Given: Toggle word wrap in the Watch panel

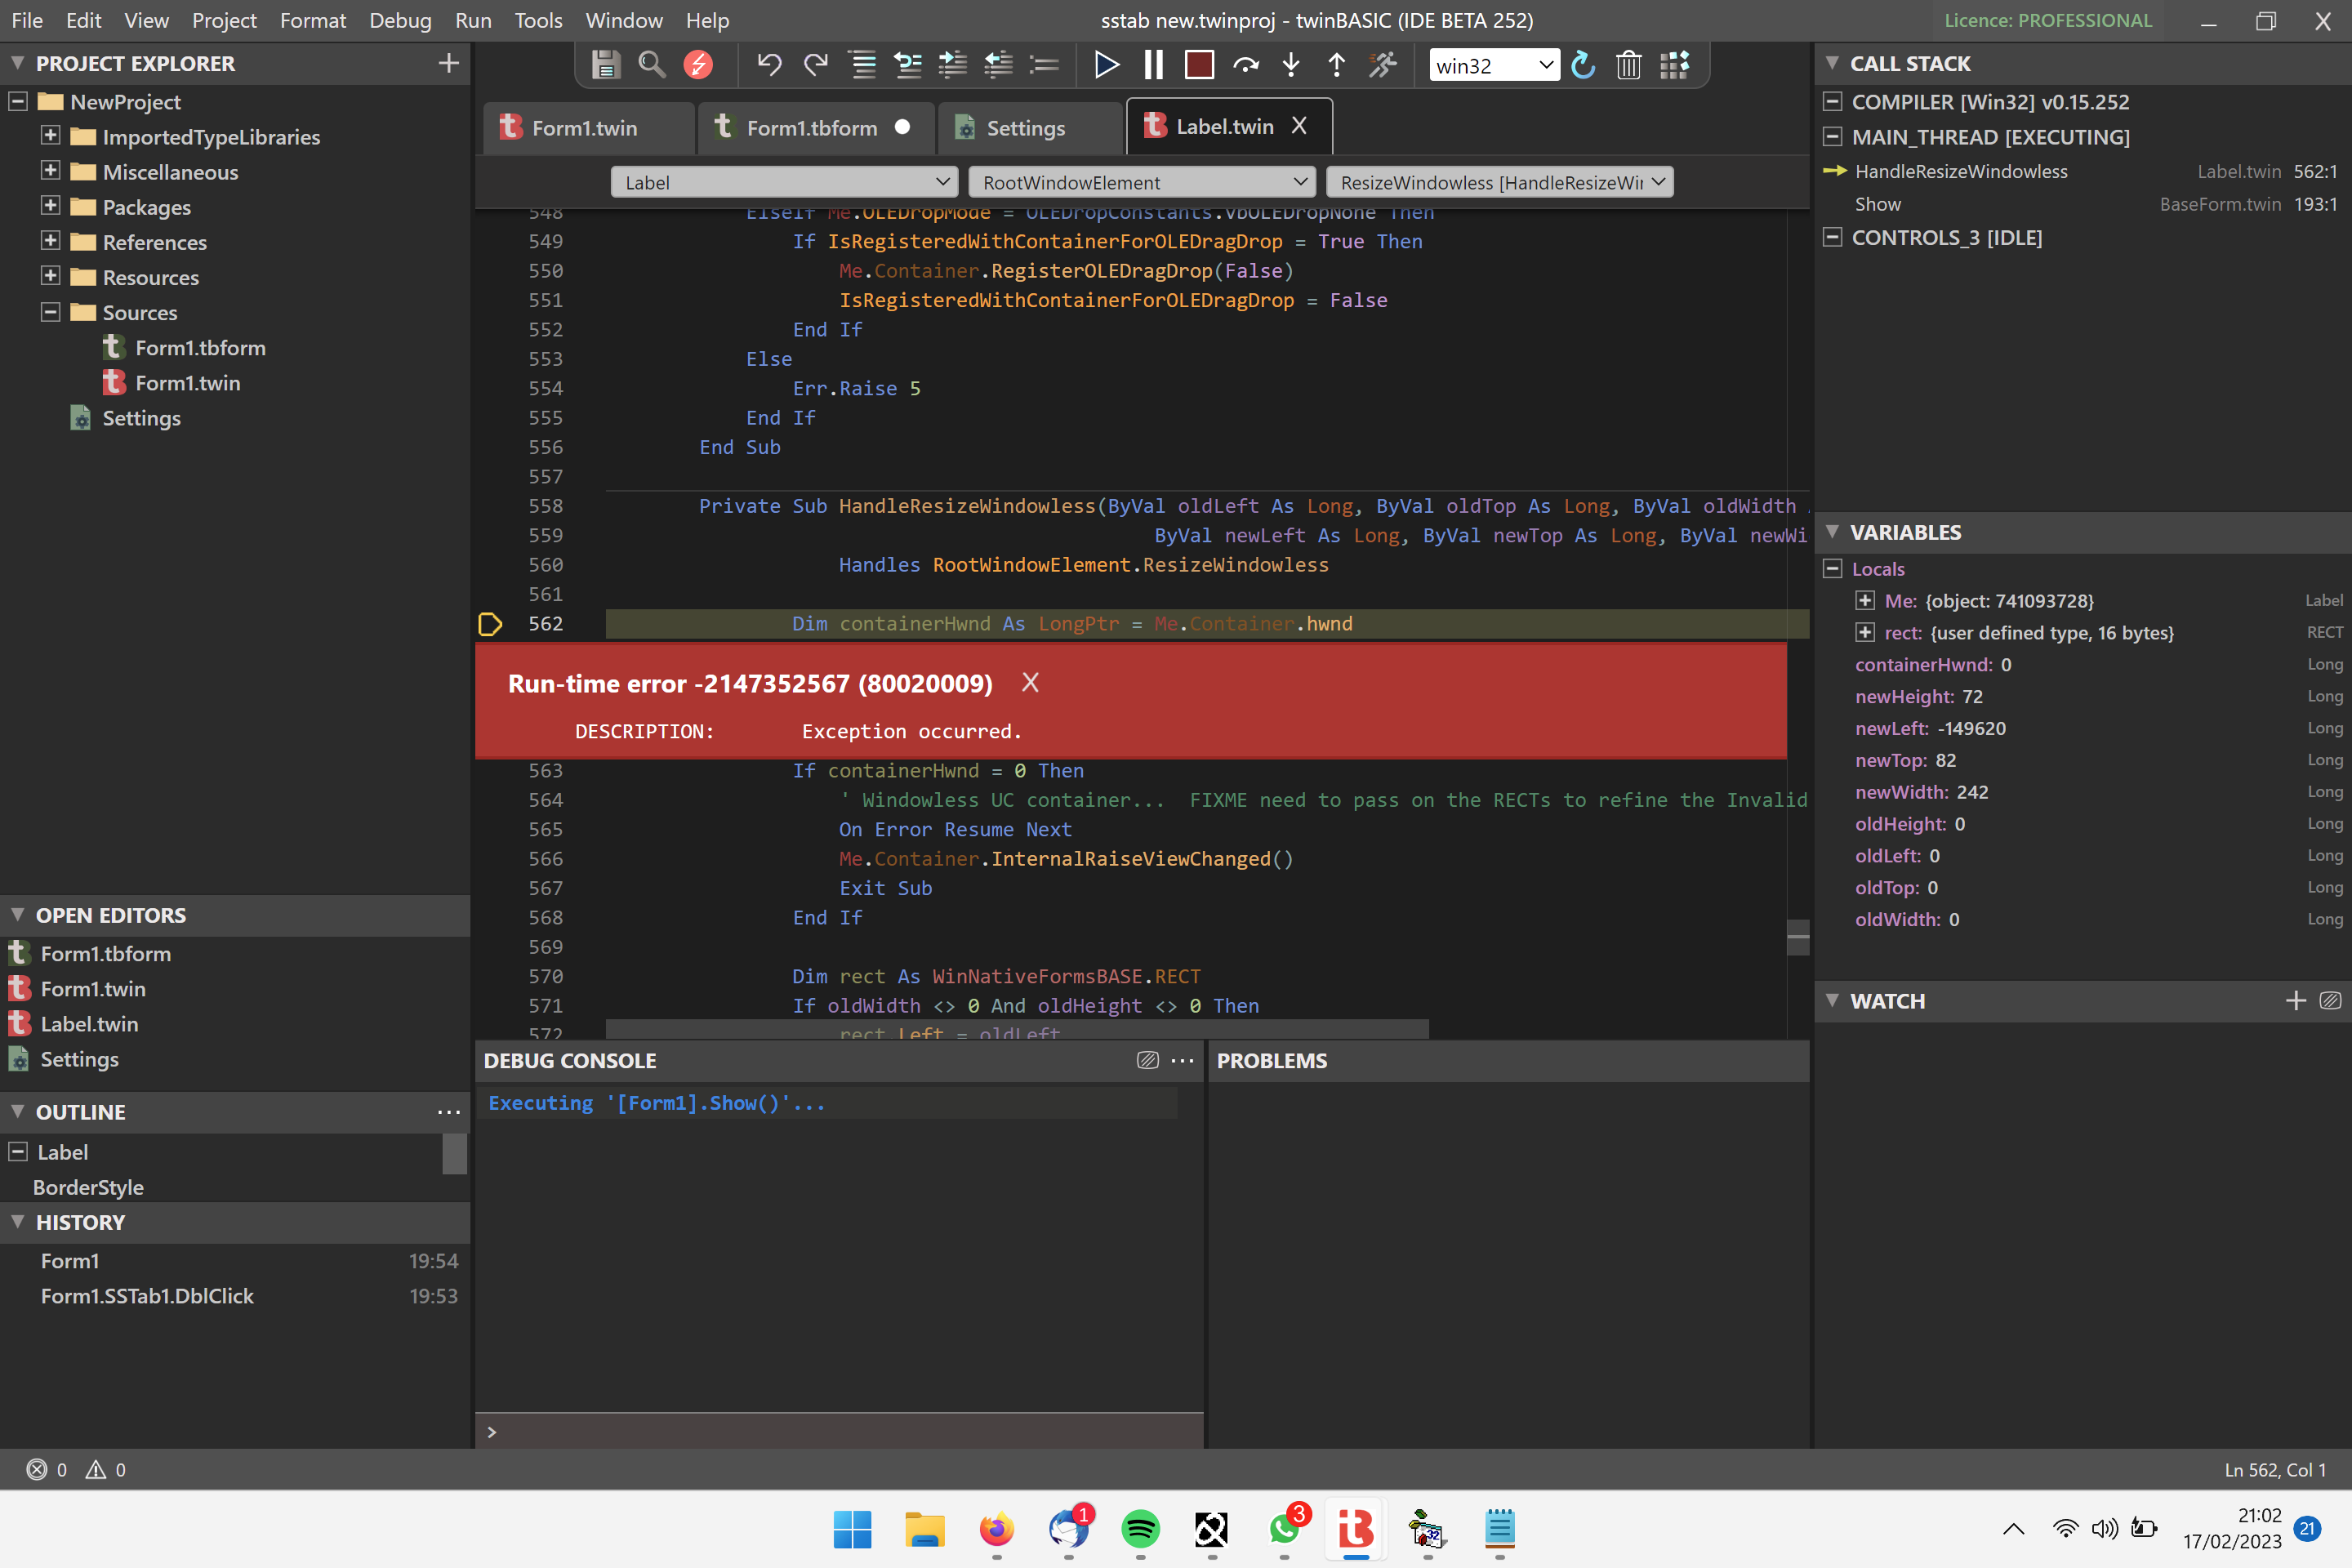Looking at the screenshot, I should point(2331,1000).
